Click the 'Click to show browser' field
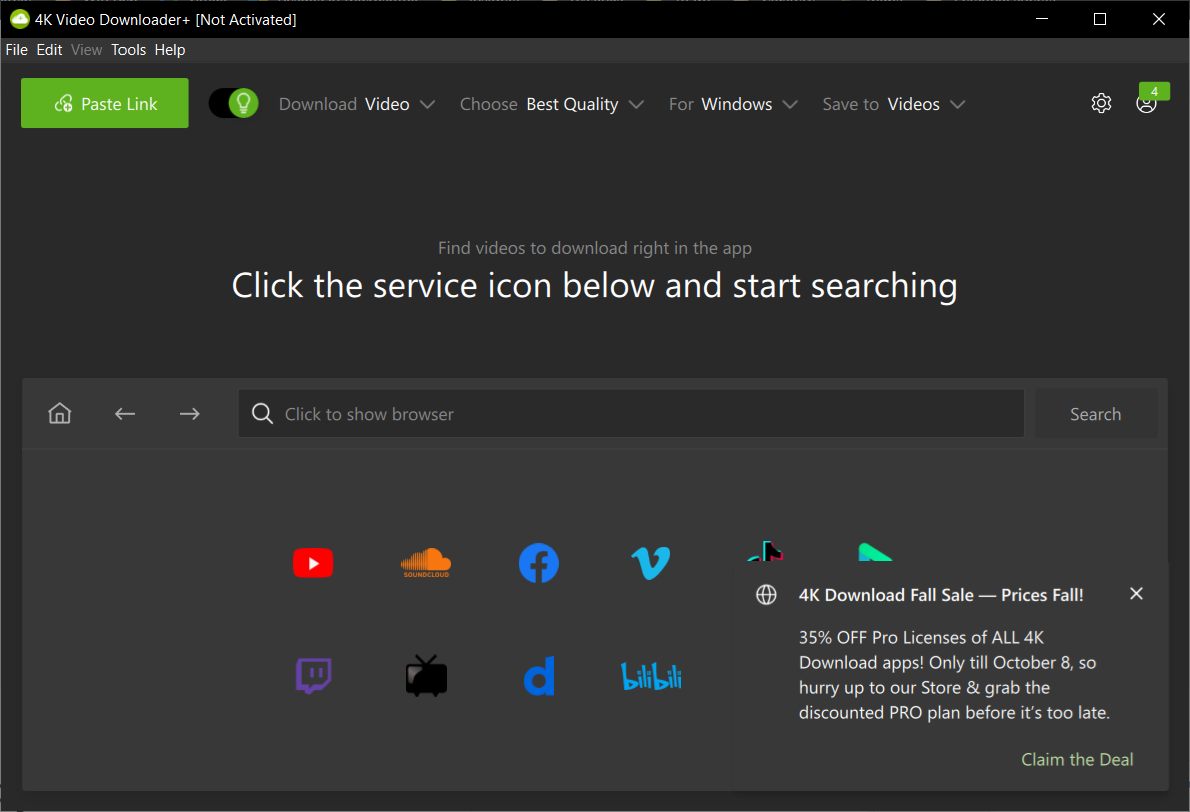The width and height of the screenshot is (1190, 812). tap(631, 414)
